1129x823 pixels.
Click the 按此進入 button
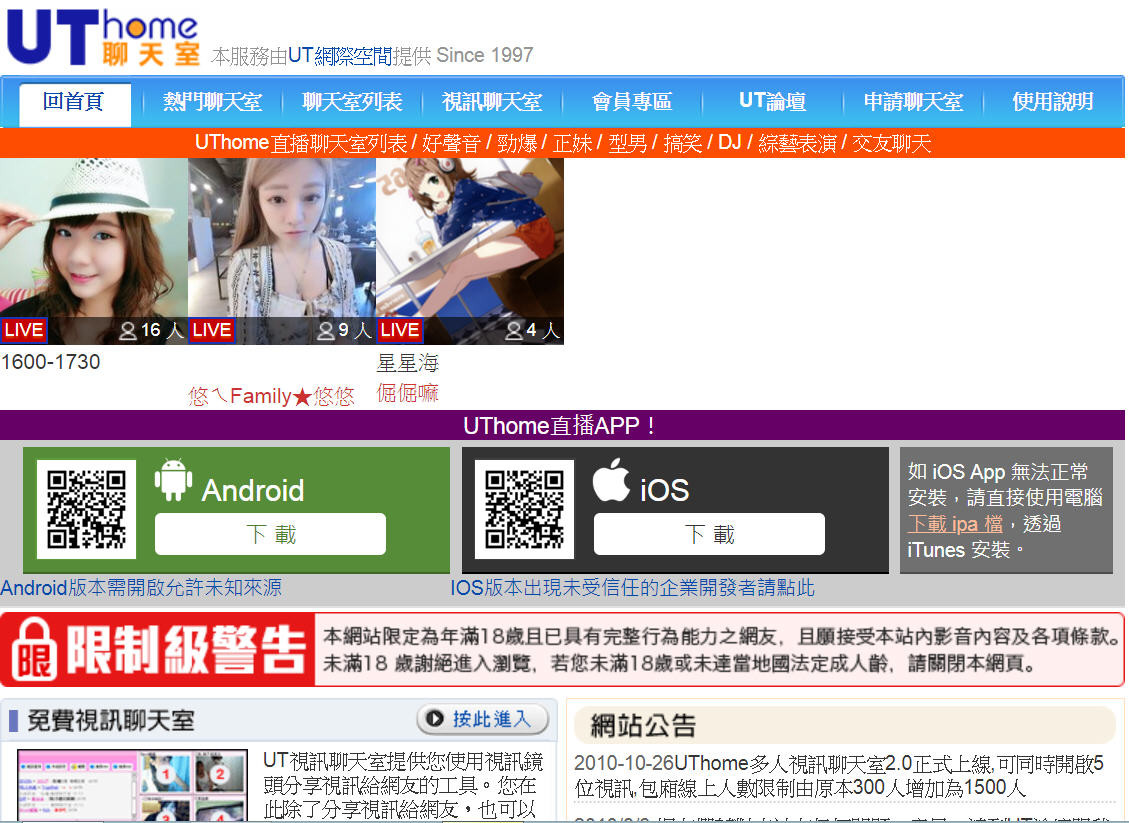tap(483, 719)
